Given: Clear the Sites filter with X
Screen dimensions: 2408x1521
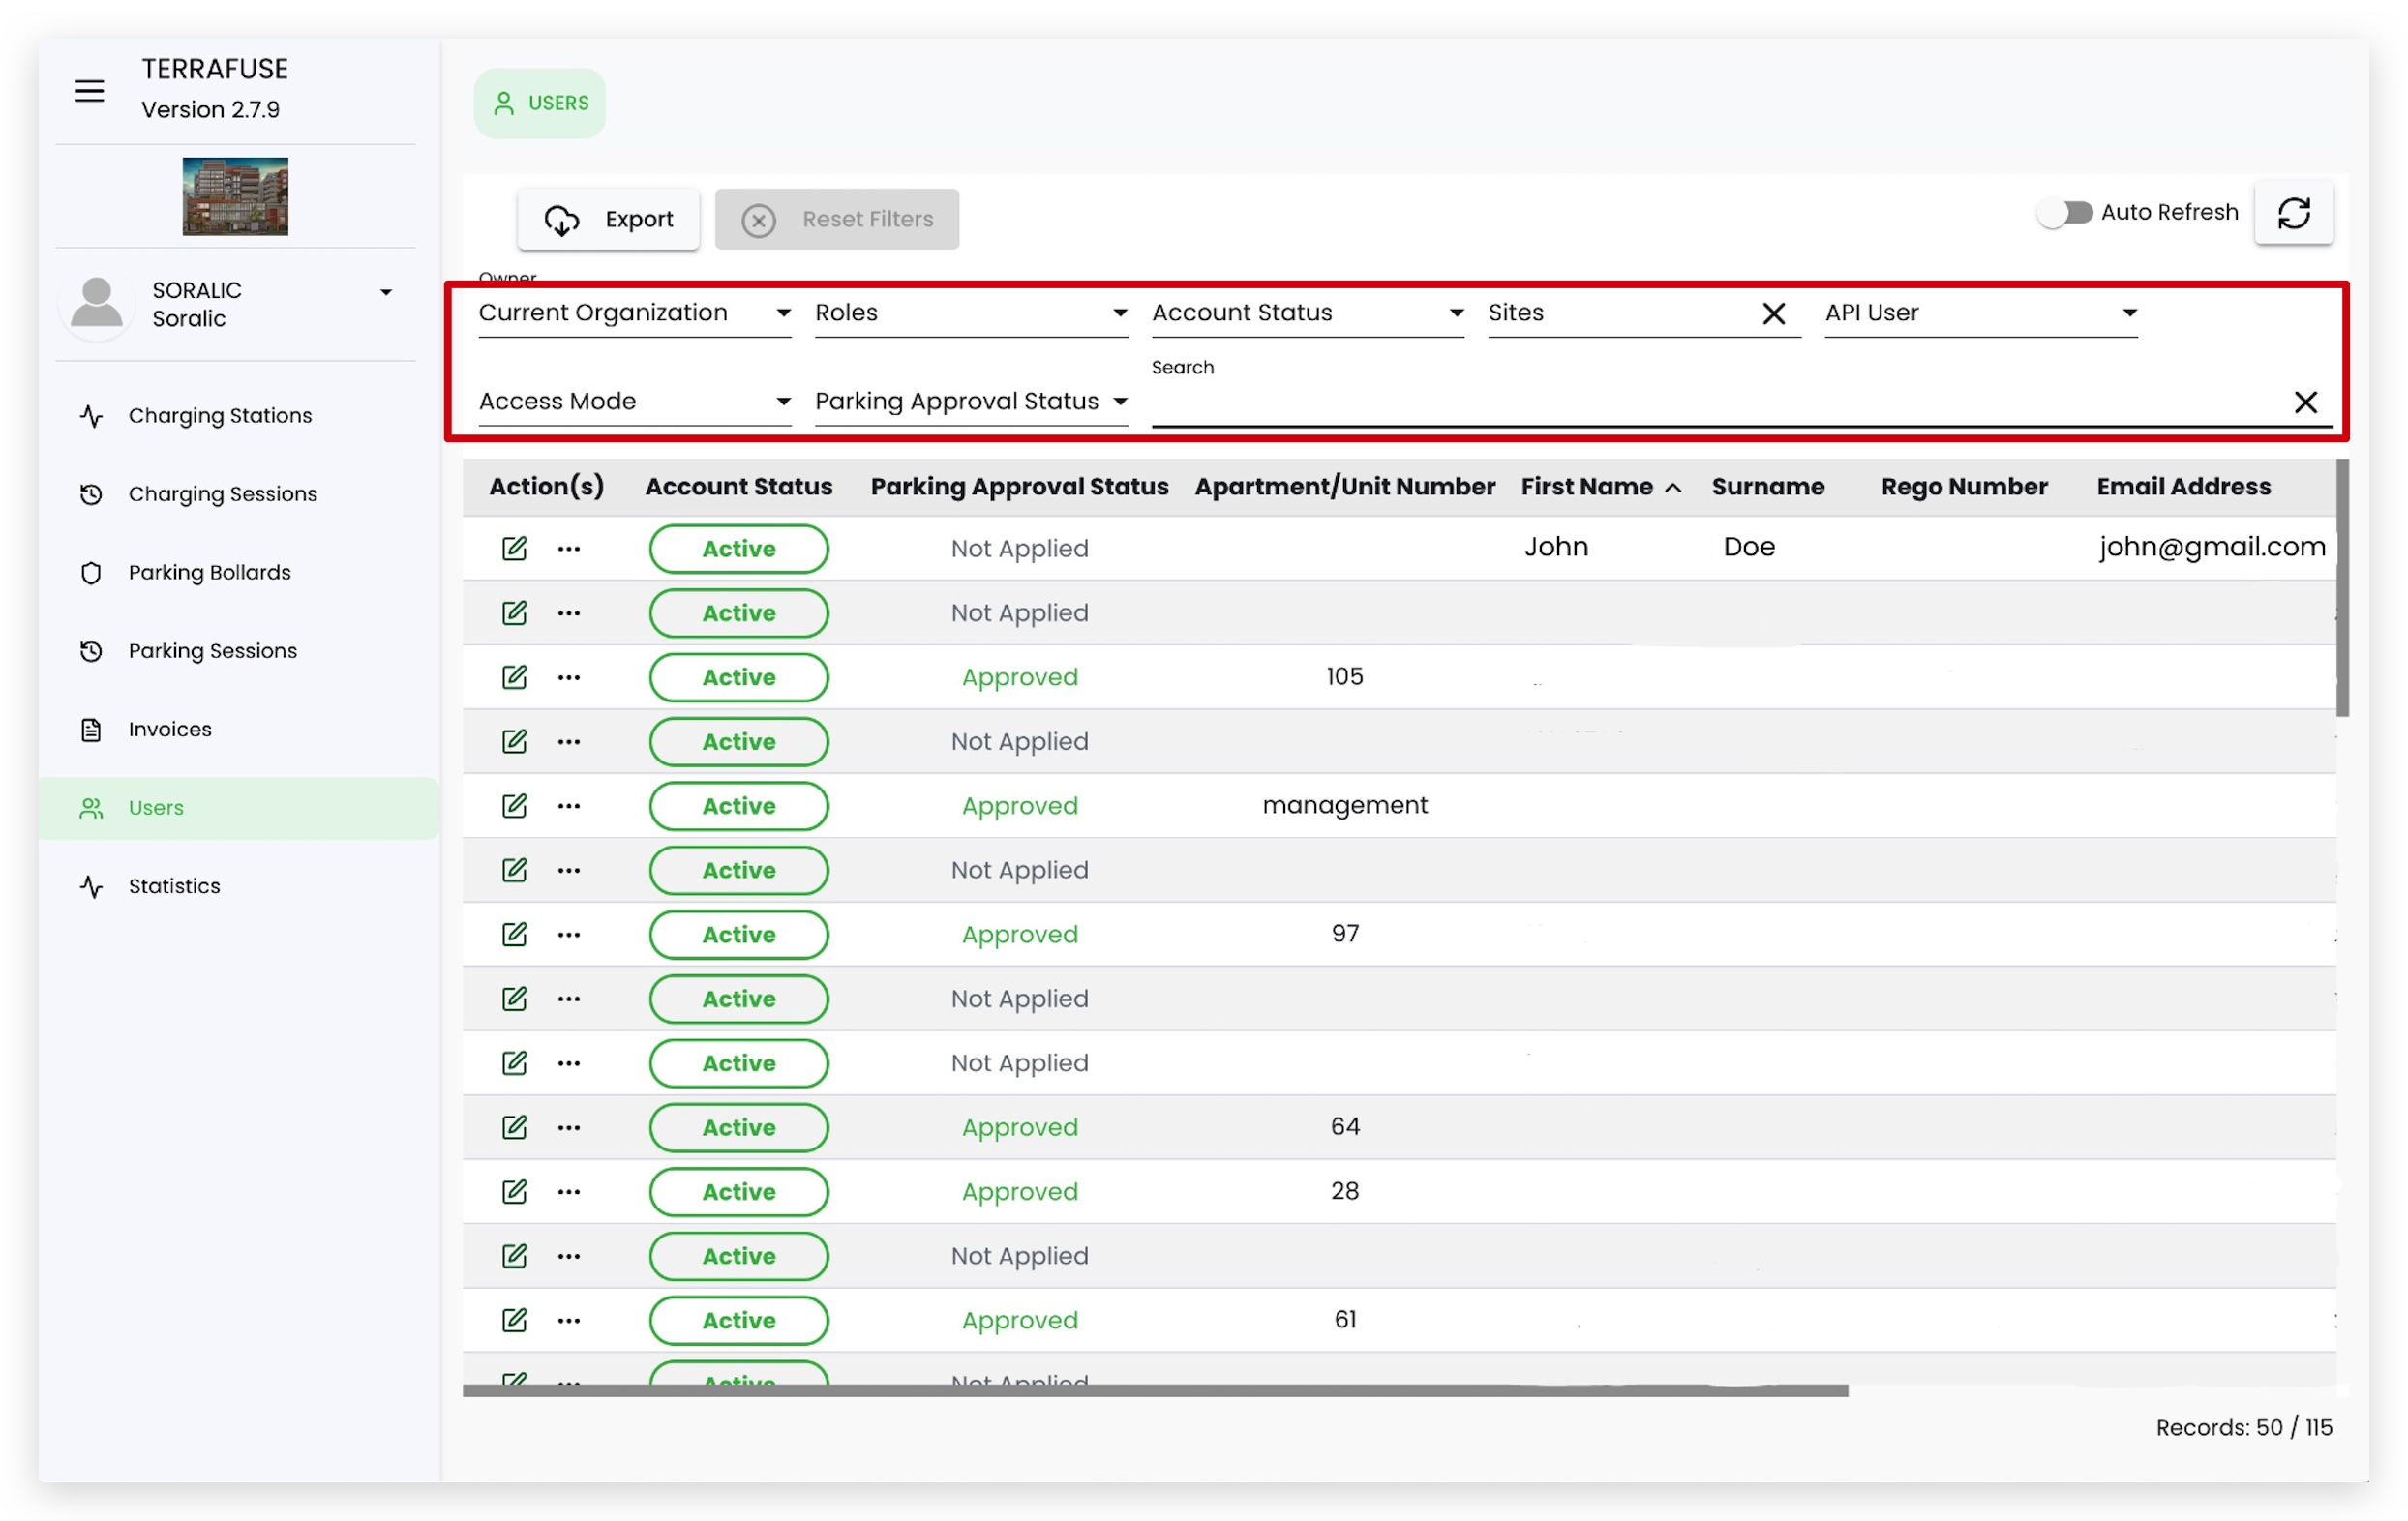Looking at the screenshot, I should point(1773,314).
